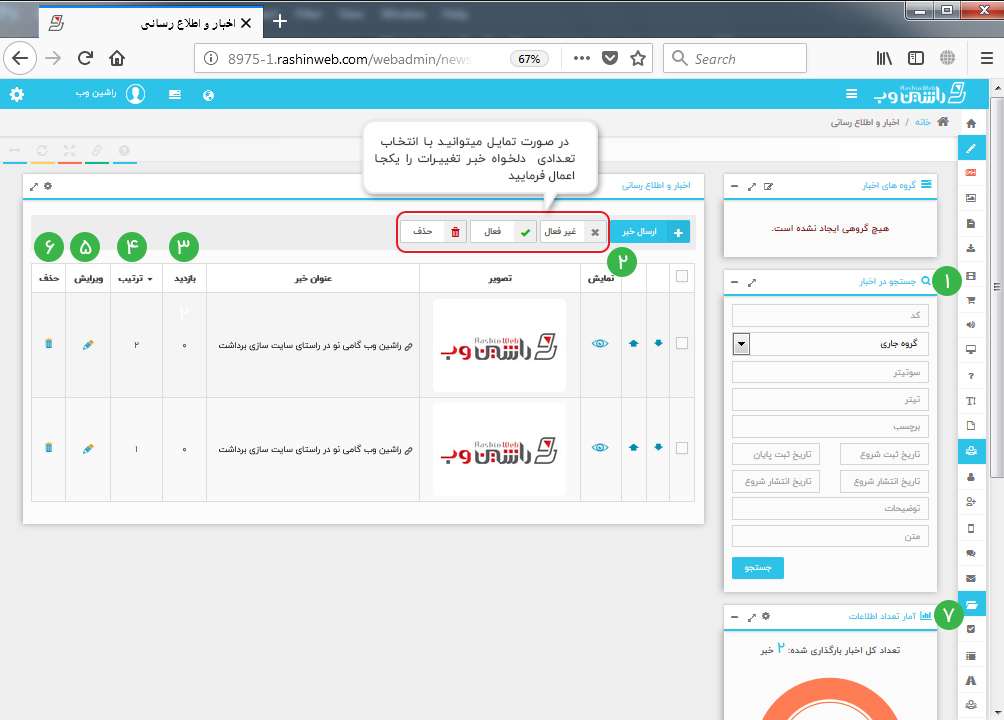This screenshot has width=1004, height=720.
Task: Open a new browser tab
Action: pos(280,22)
